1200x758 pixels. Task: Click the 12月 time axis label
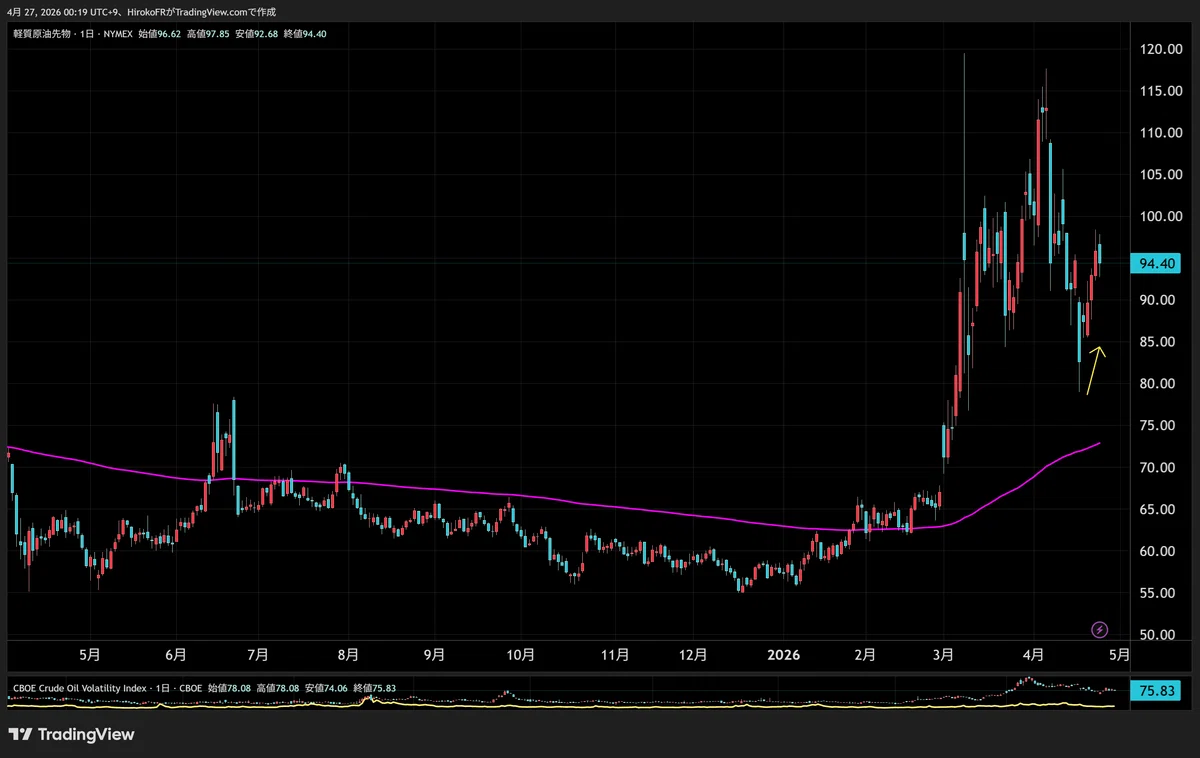coord(693,656)
